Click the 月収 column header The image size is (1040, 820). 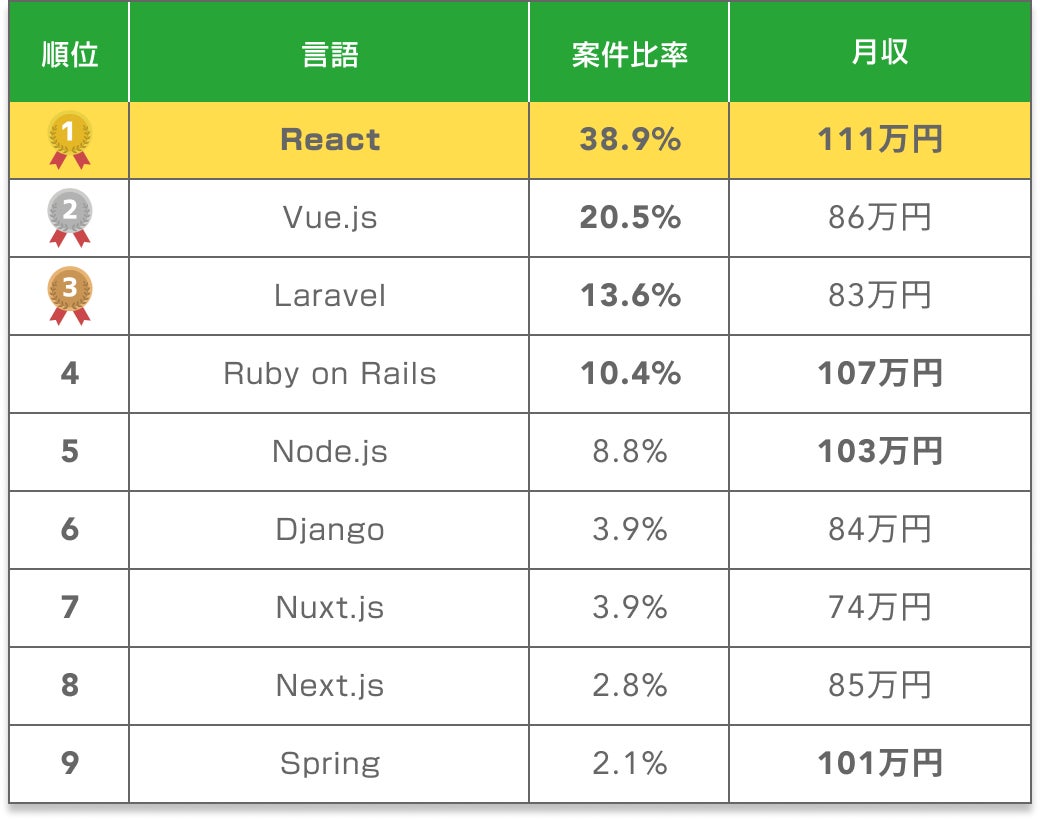click(x=879, y=54)
